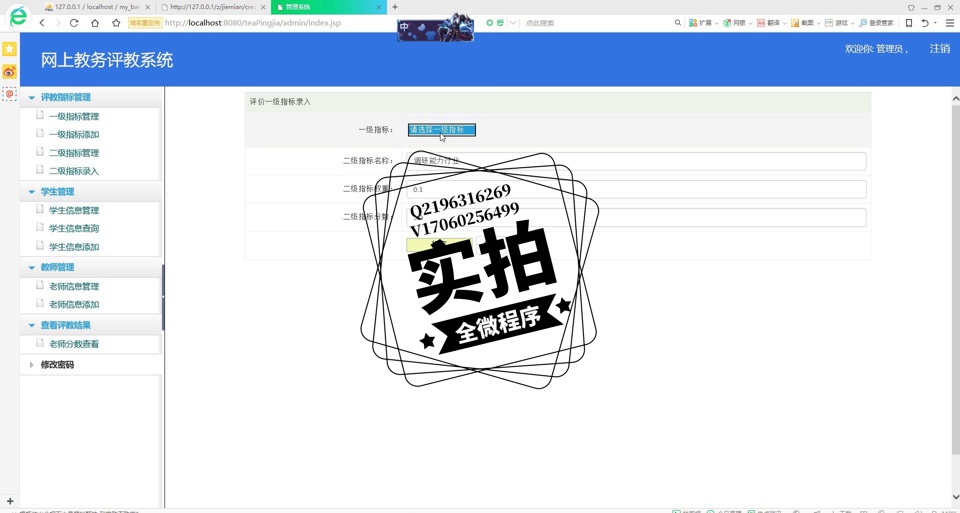The image size is (960, 513).
Task: Switch to the 127.0.0.1 / localhost tab
Action: [96, 7]
